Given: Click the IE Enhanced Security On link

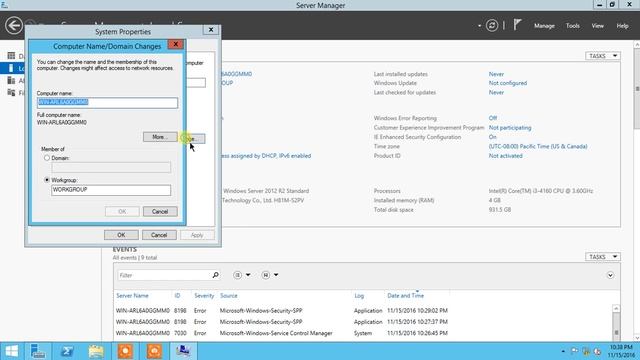Looking at the screenshot, I should [x=493, y=137].
